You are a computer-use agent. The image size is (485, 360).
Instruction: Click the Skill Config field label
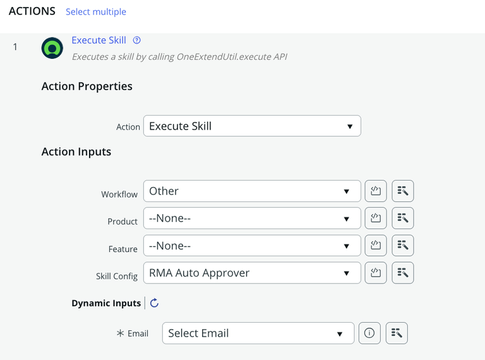(x=117, y=276)
